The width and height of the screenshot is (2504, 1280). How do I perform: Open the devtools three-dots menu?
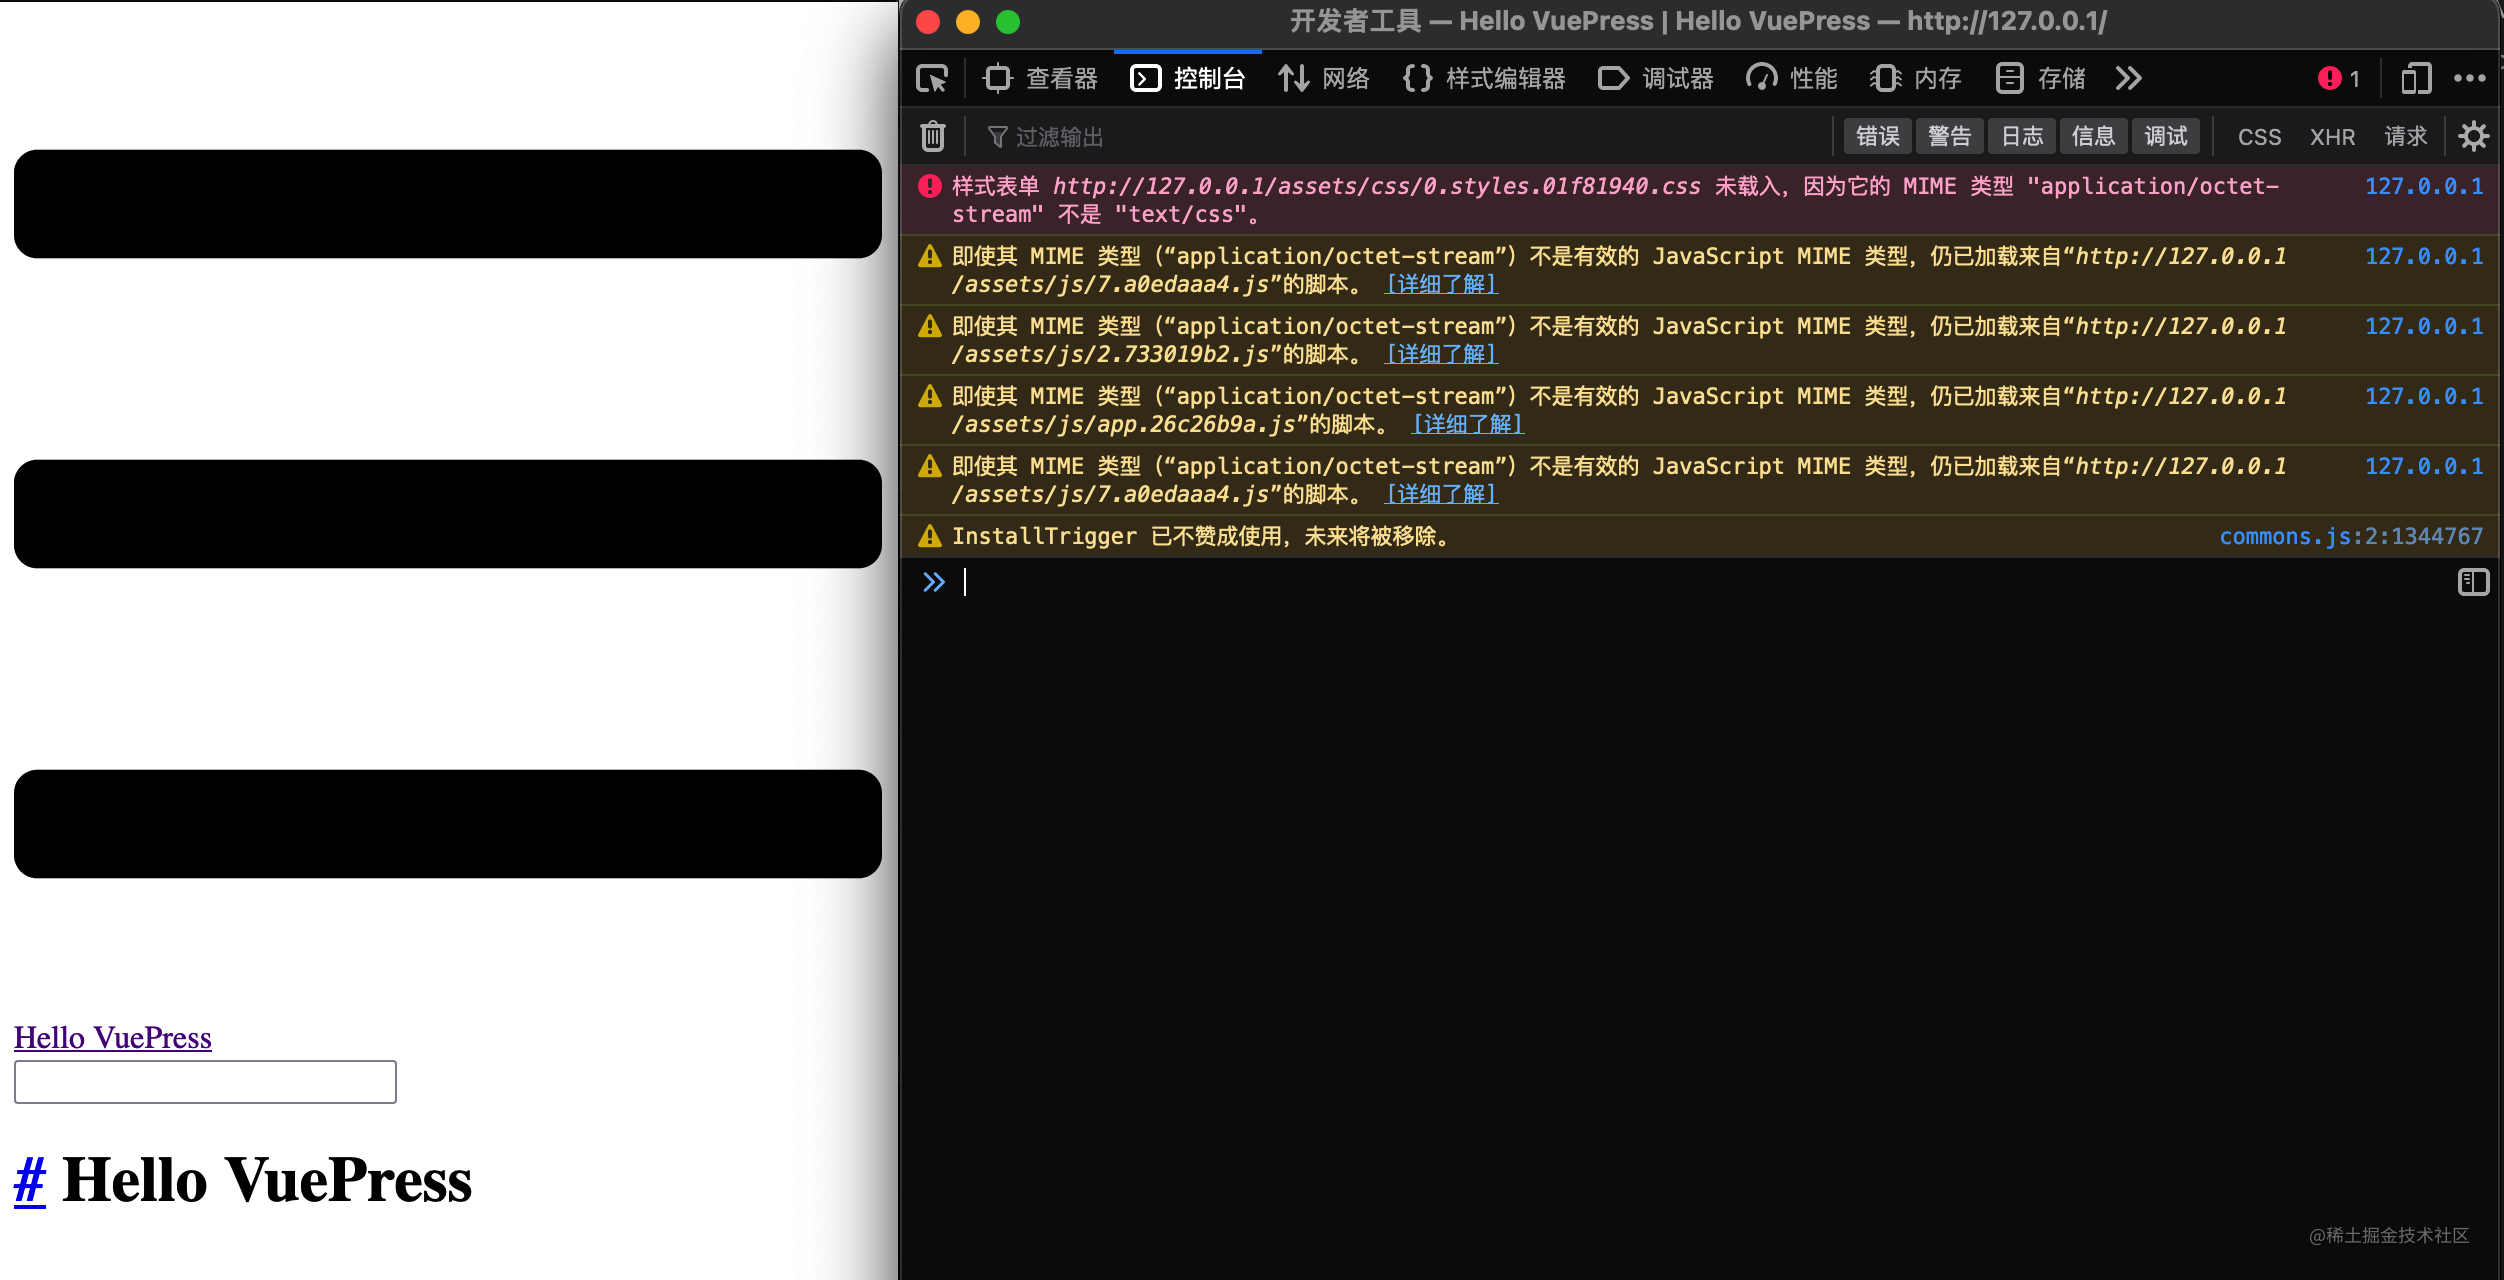(2469, 78)
